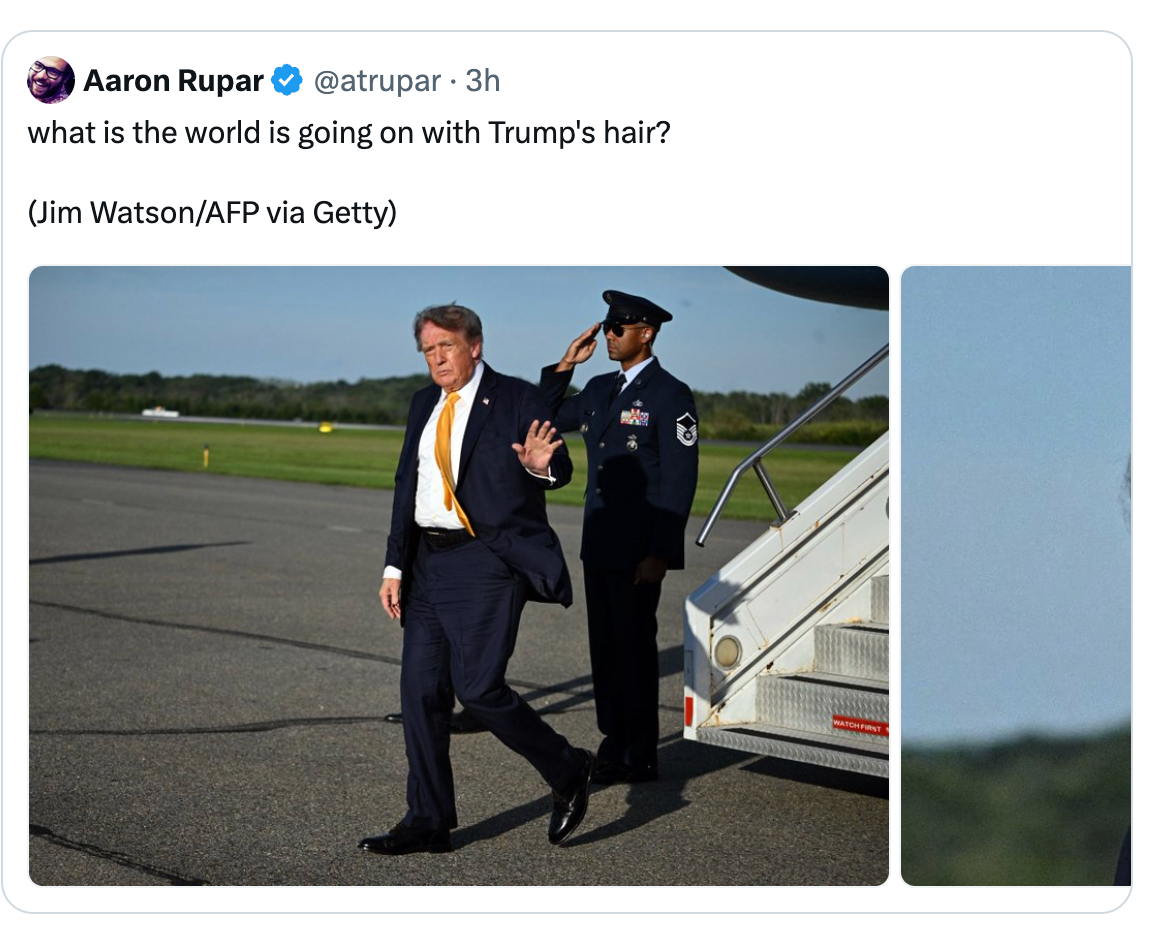Open the tarmac photo of two men
The width and height of the screenshot is (1152, 940).
[459, 575]
